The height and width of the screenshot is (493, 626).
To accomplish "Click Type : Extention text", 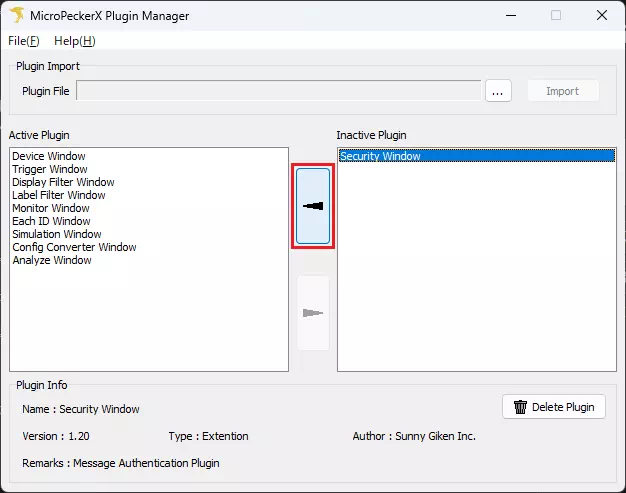I will click(x=208, y=436).
